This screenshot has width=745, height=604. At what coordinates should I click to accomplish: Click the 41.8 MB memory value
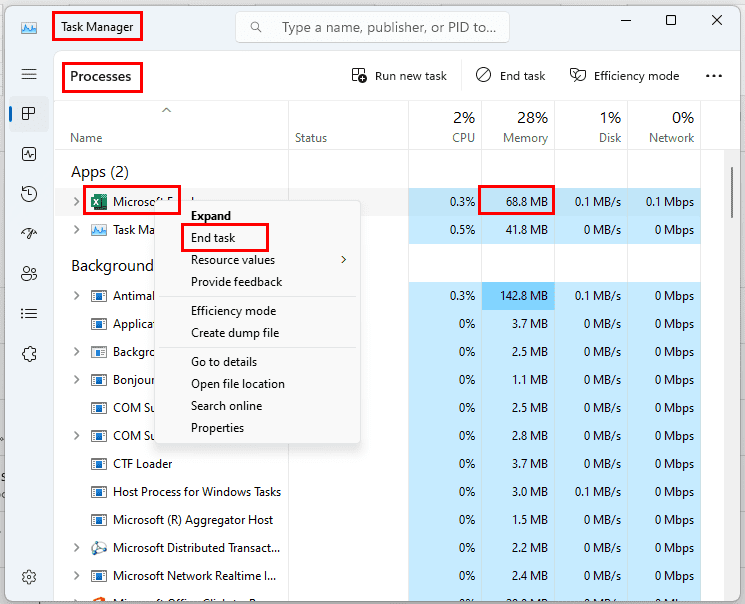tap(526, 230)
